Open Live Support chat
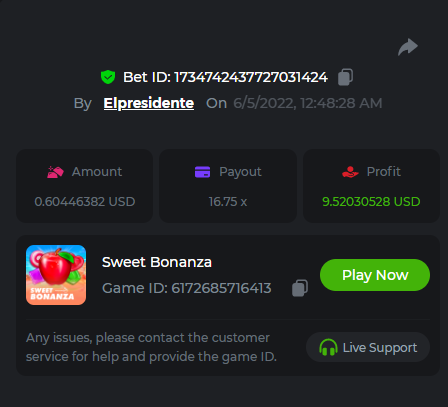Screen dimensions: 448x407 click(368, 347)
